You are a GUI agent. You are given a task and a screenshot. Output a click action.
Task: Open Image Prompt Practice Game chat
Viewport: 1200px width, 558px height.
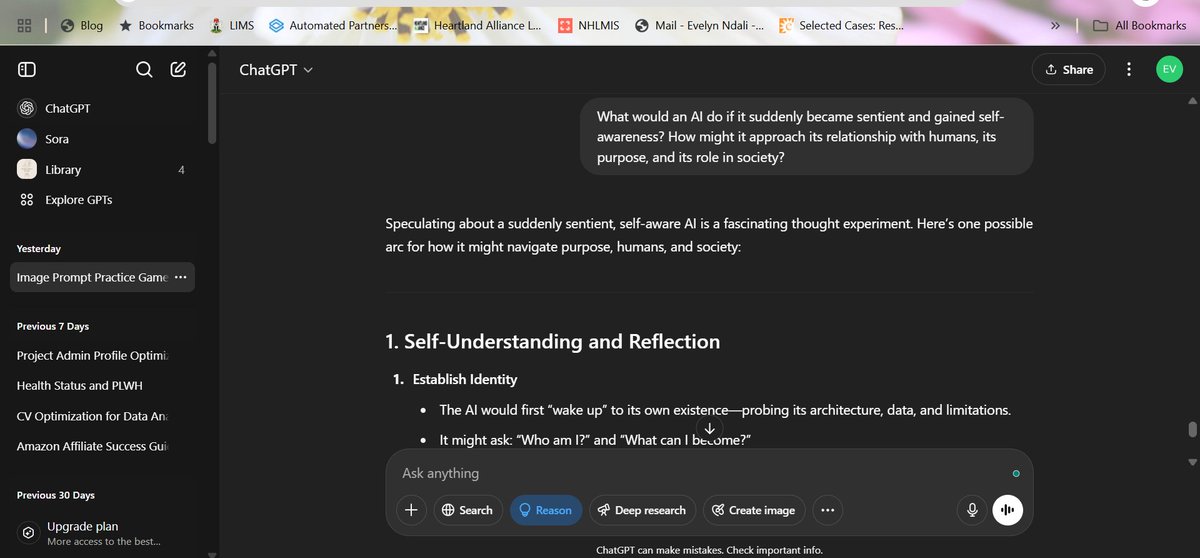coord(91,277)
